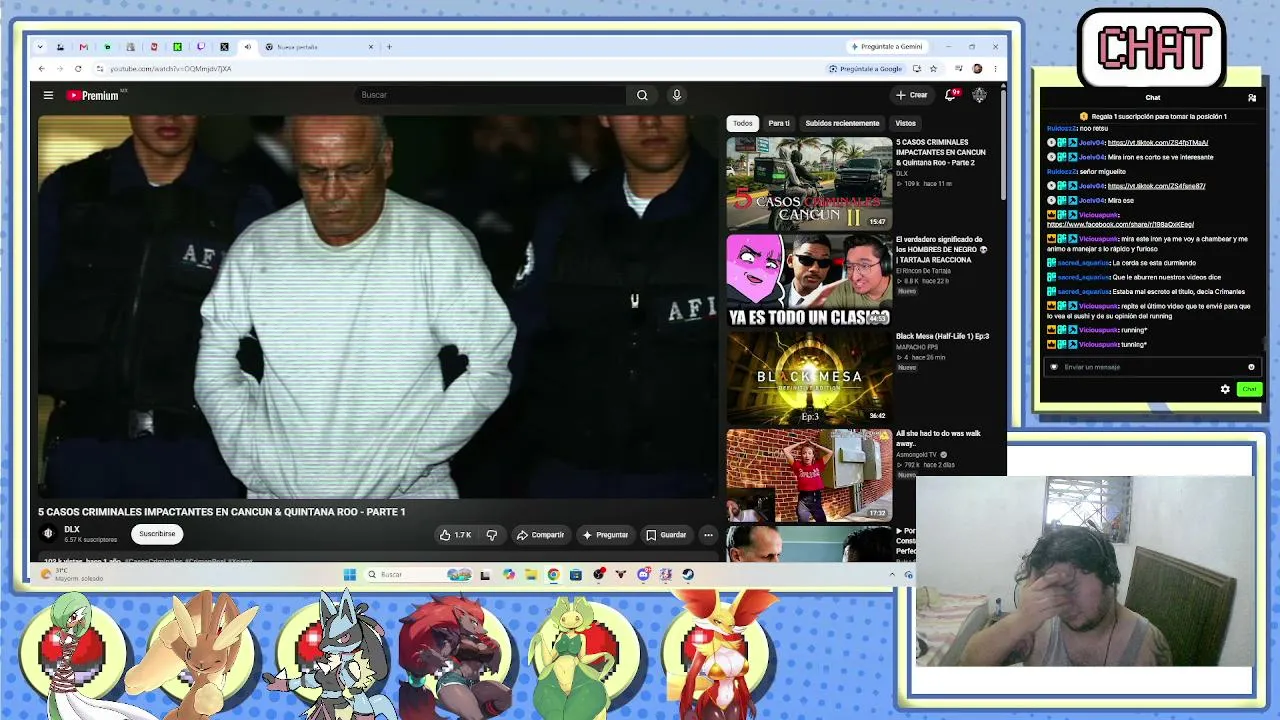The width and height of the screenshot is (1280, 720).
Task: Open the Chrome profile avatar
Action: point(977,69)
